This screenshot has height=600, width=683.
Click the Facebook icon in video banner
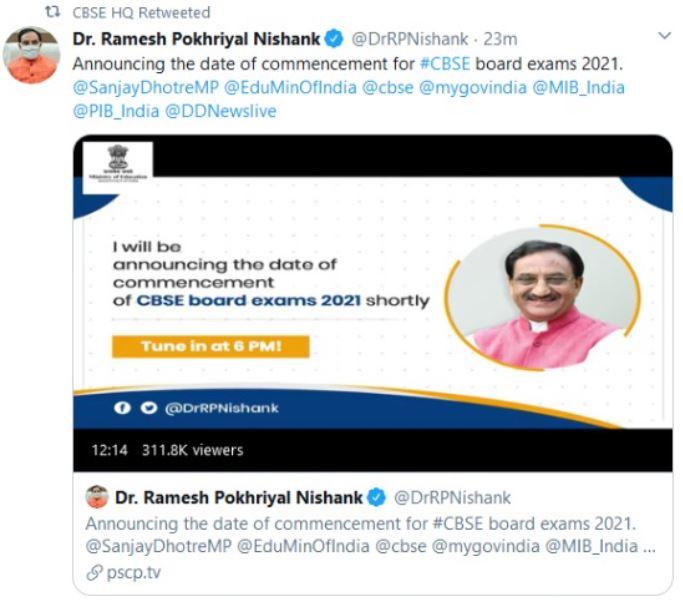(x=122, y=408)
